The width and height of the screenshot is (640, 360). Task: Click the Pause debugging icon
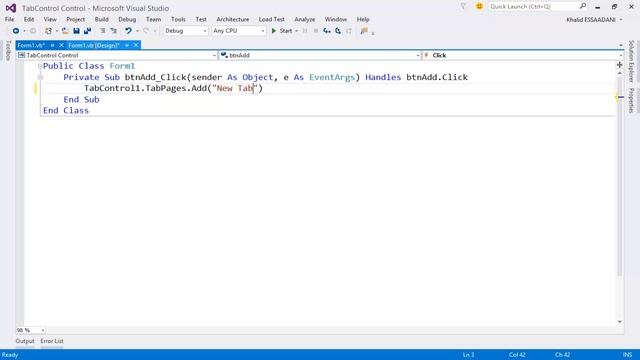[304, 31]
